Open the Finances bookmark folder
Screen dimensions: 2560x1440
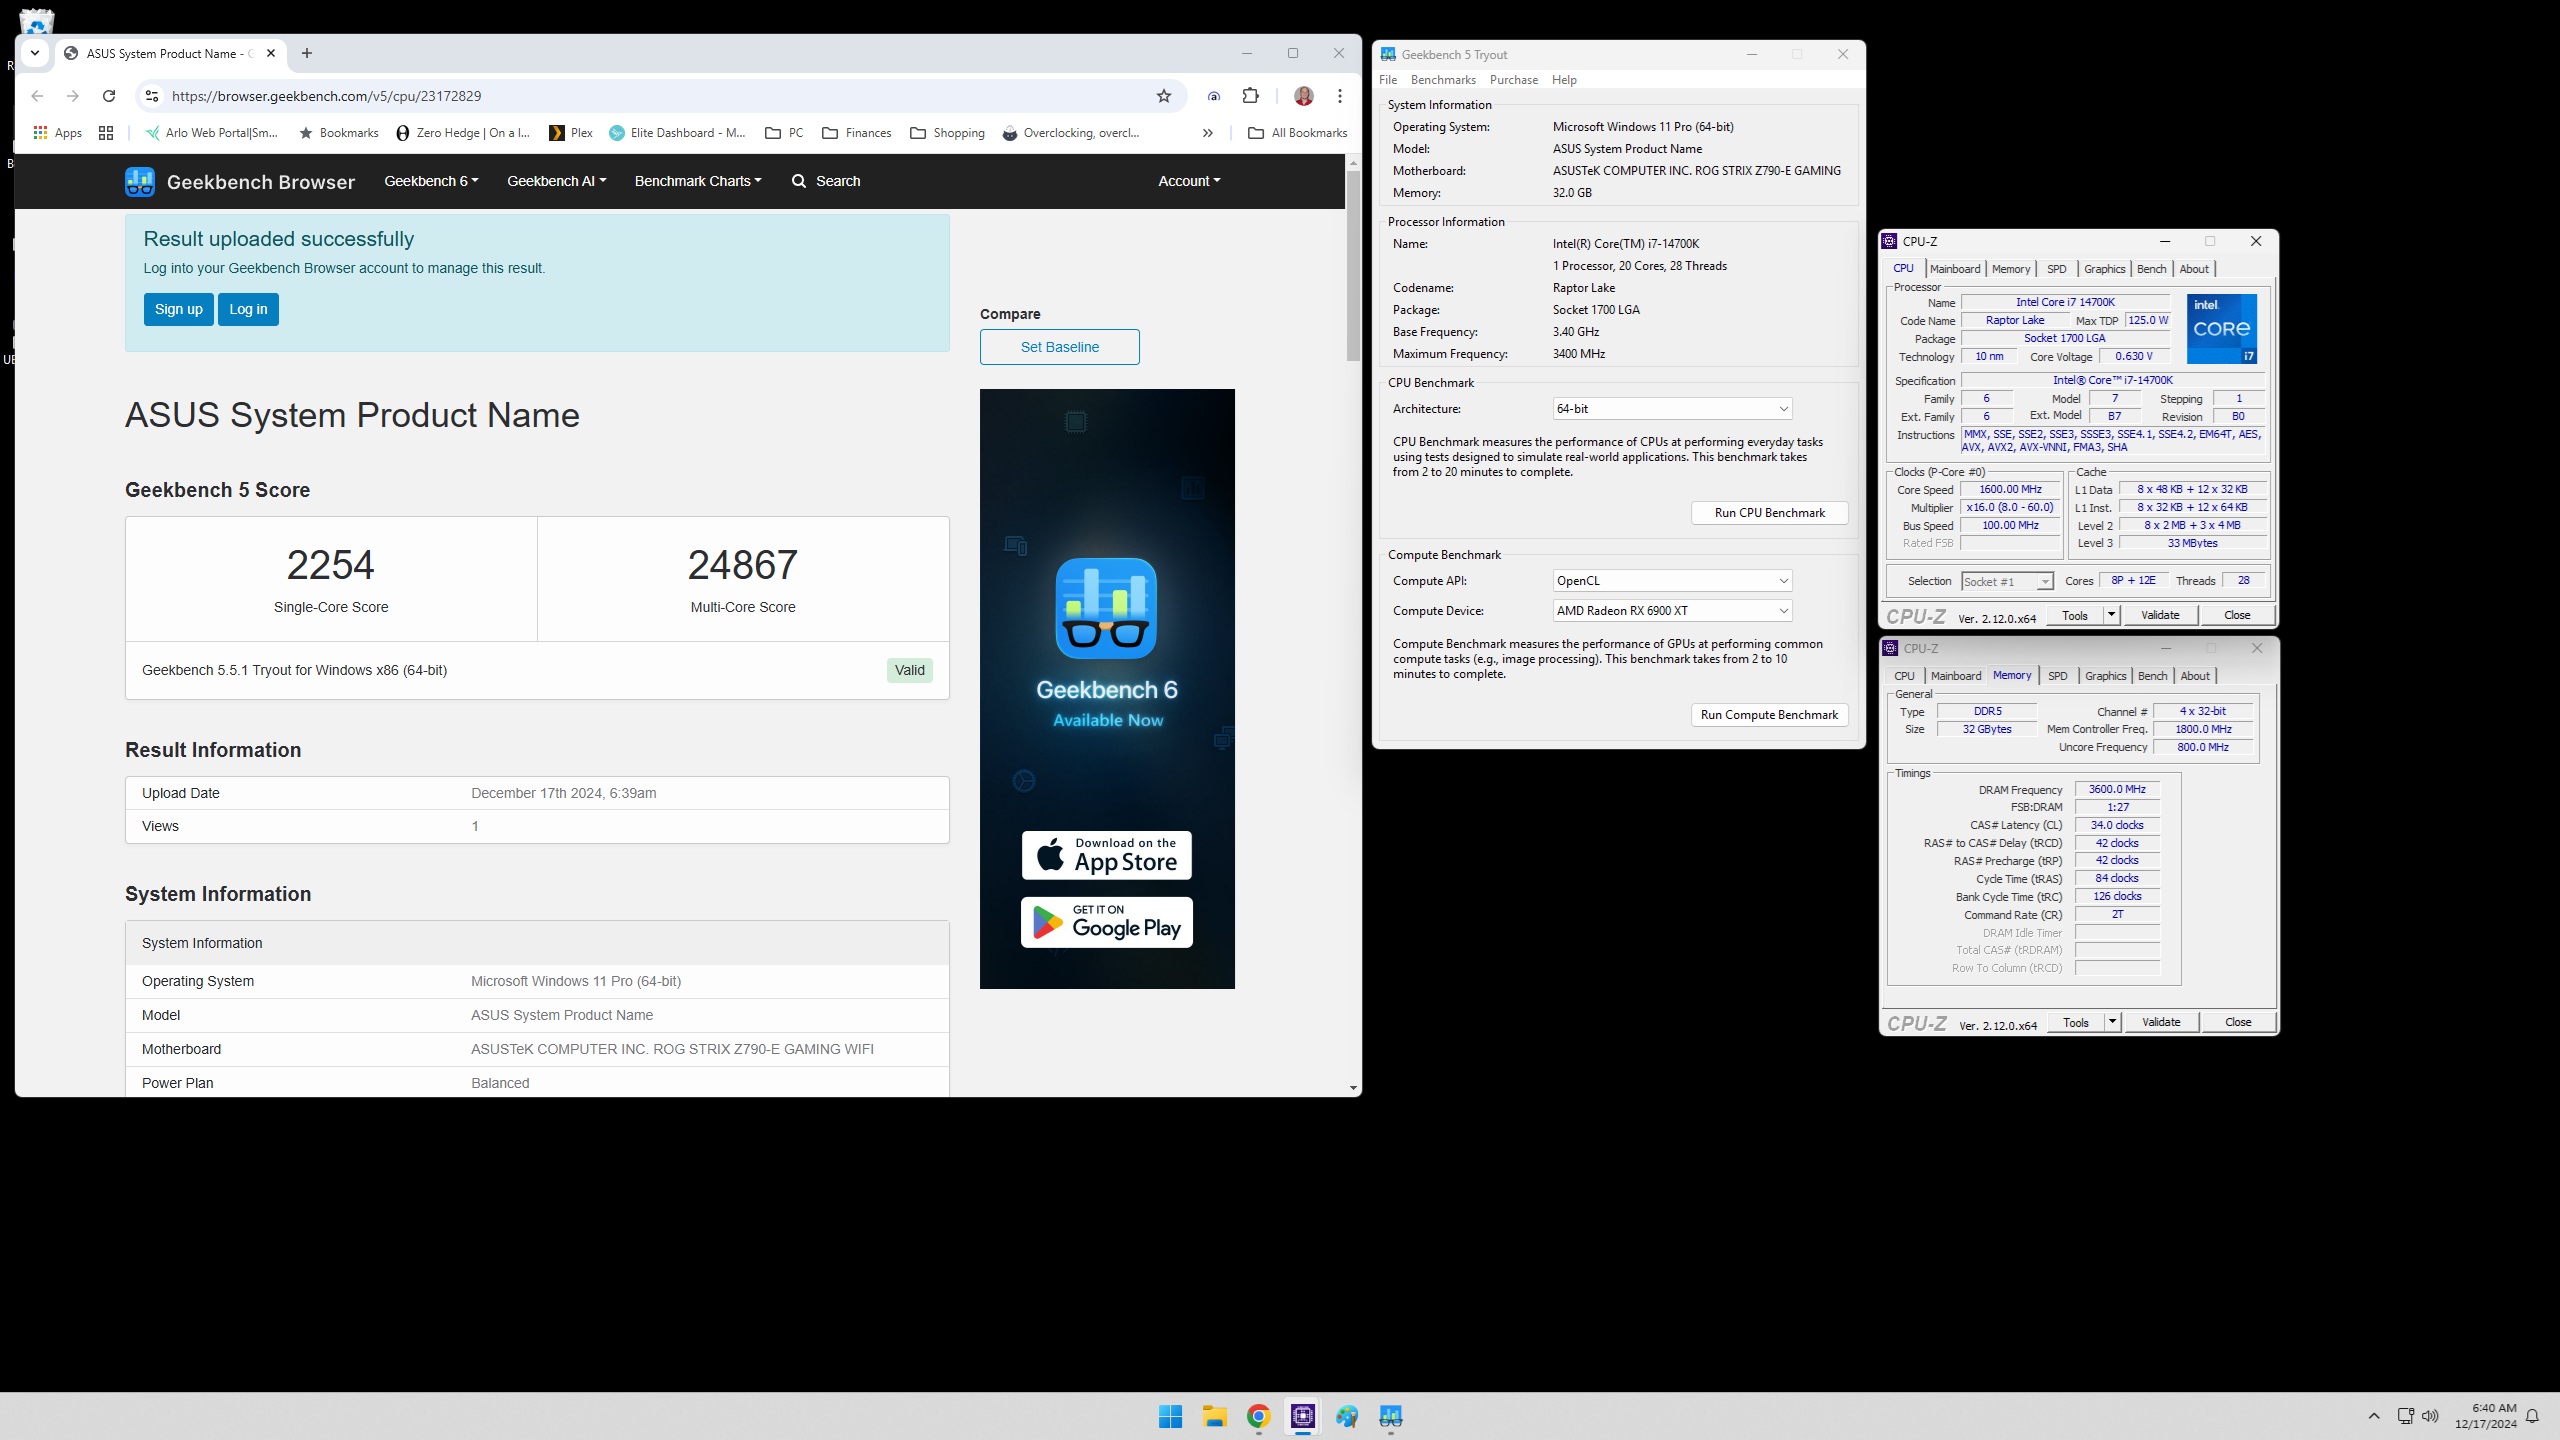pos(857,133)
